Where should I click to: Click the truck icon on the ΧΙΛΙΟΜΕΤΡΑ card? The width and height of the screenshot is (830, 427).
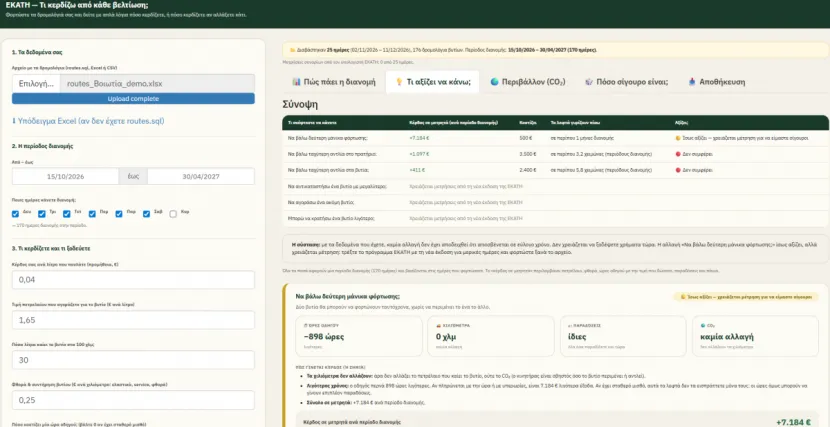coord(438,325)
